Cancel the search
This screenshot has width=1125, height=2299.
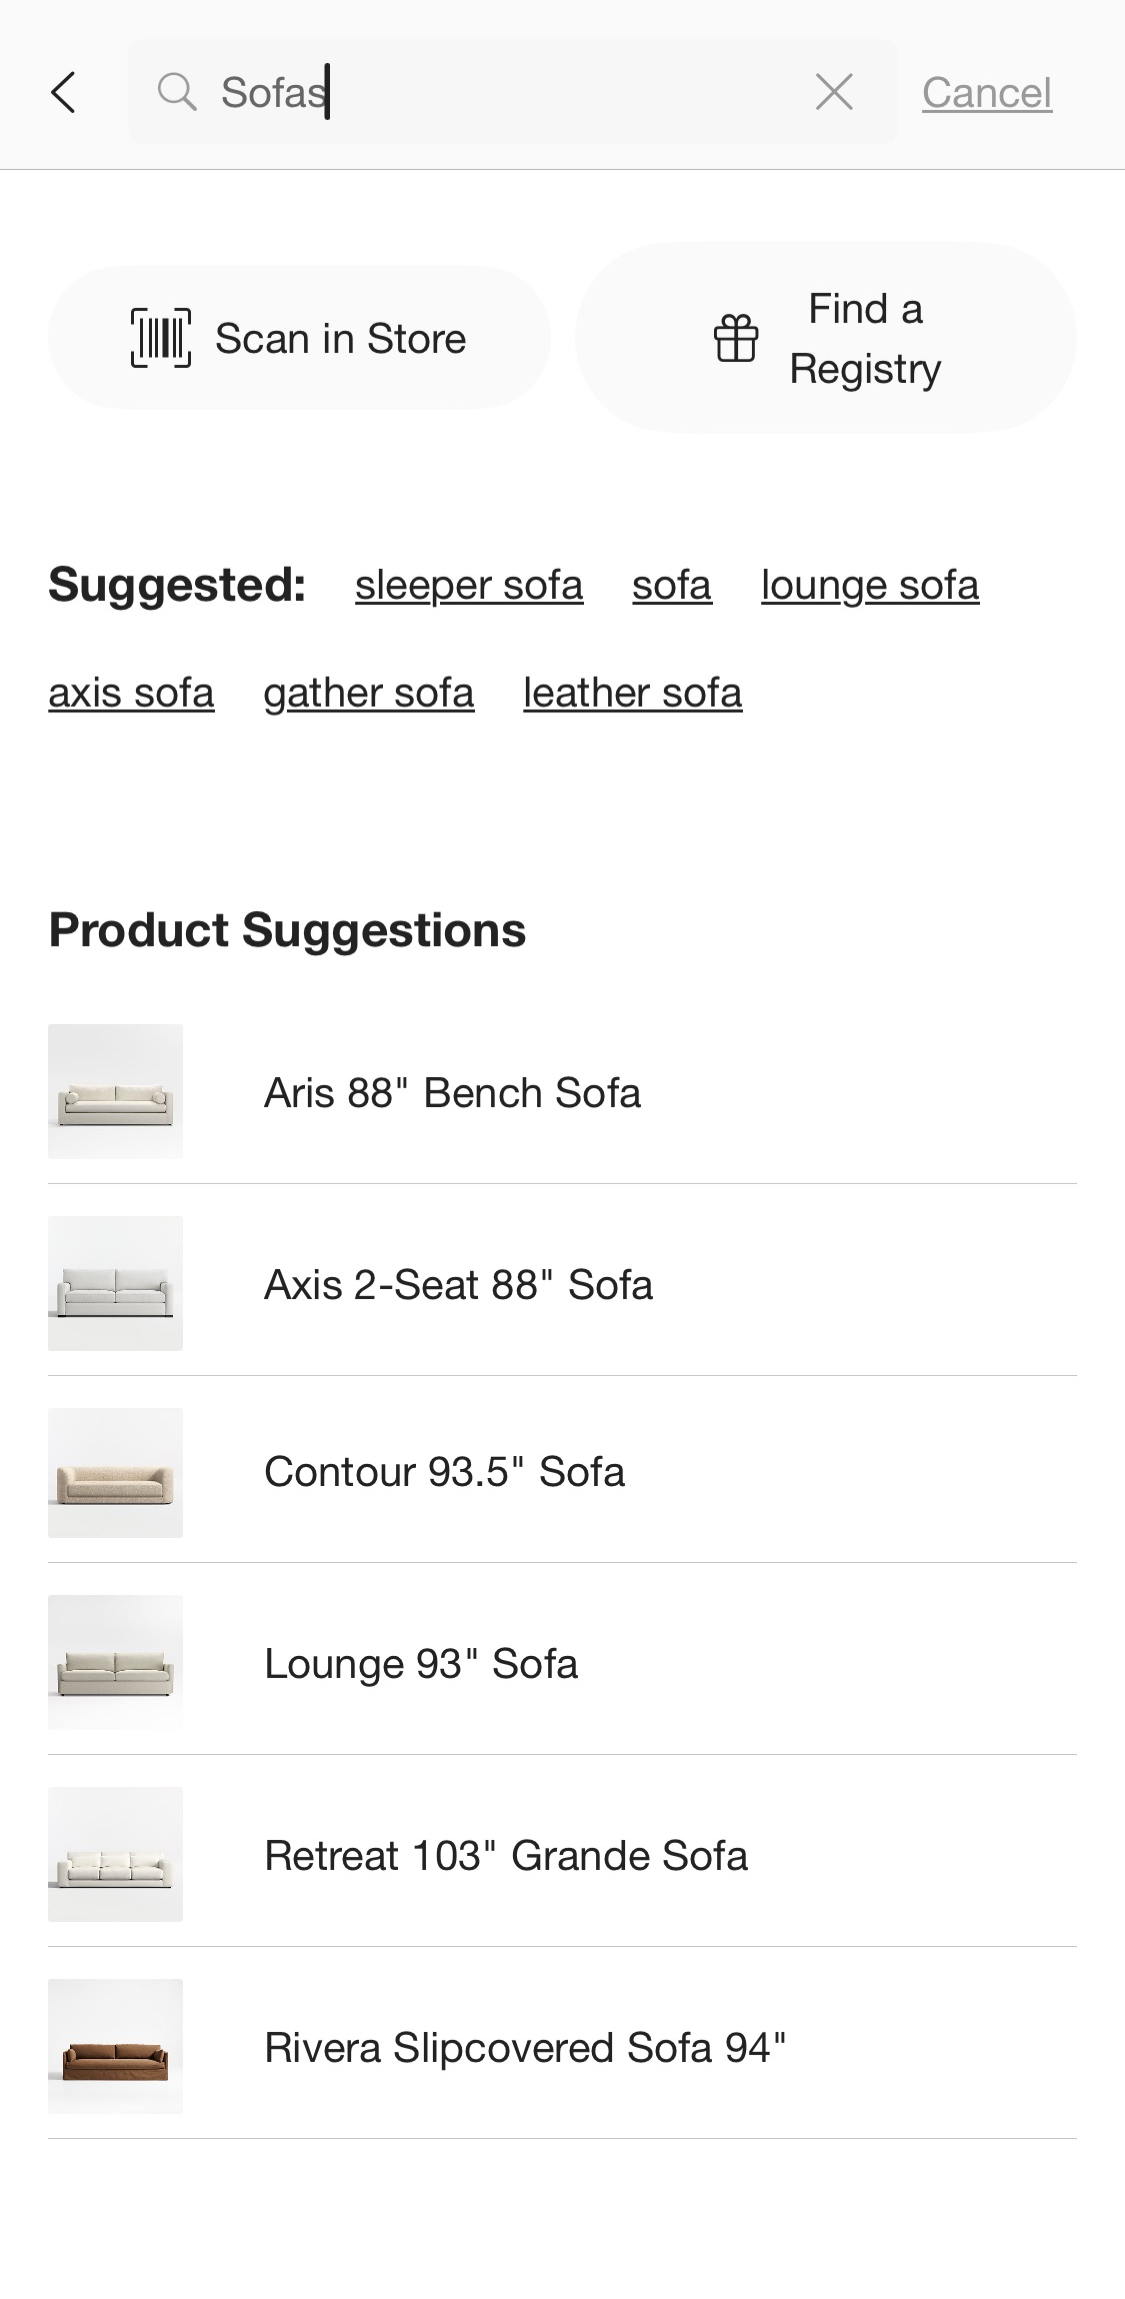[986, 93]
